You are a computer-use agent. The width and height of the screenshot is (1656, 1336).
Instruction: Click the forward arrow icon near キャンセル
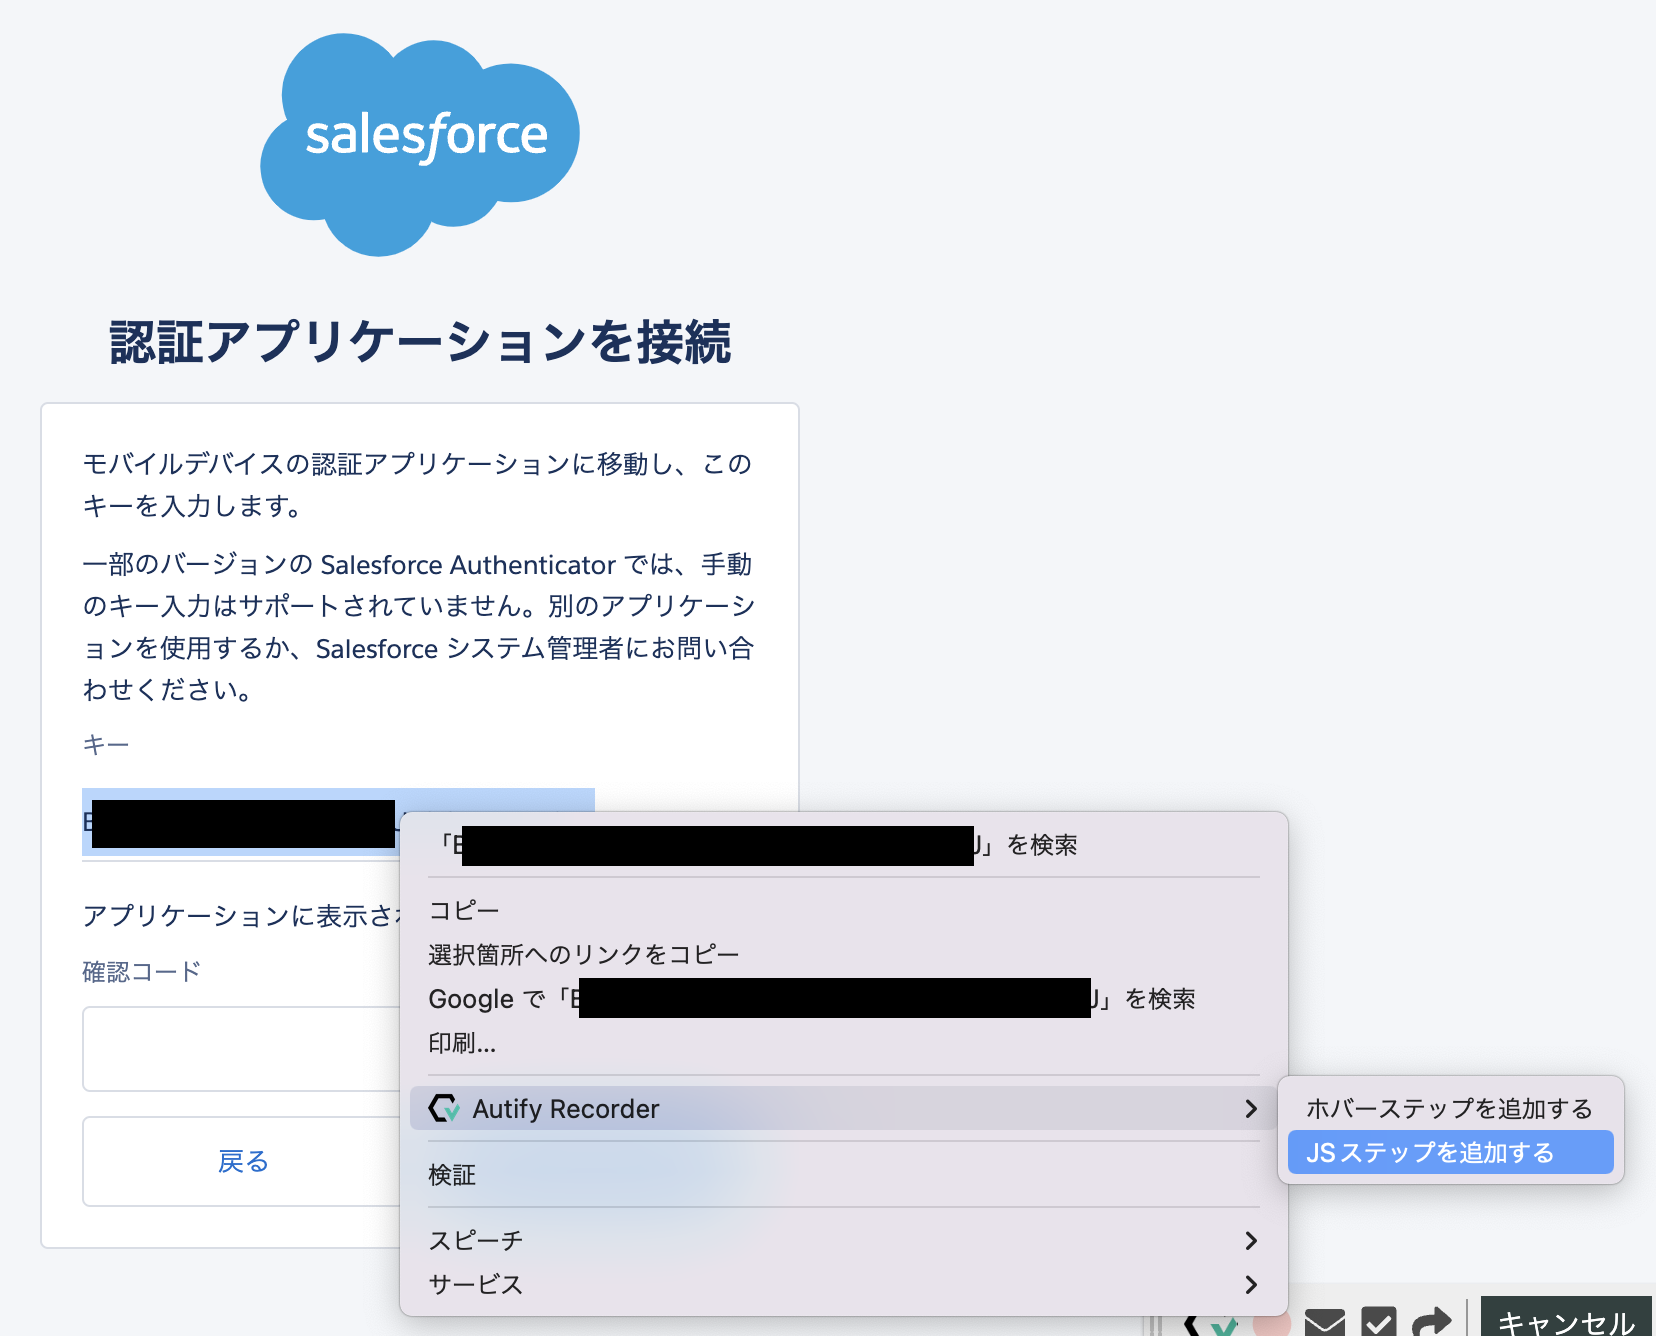point(1432,1320)
